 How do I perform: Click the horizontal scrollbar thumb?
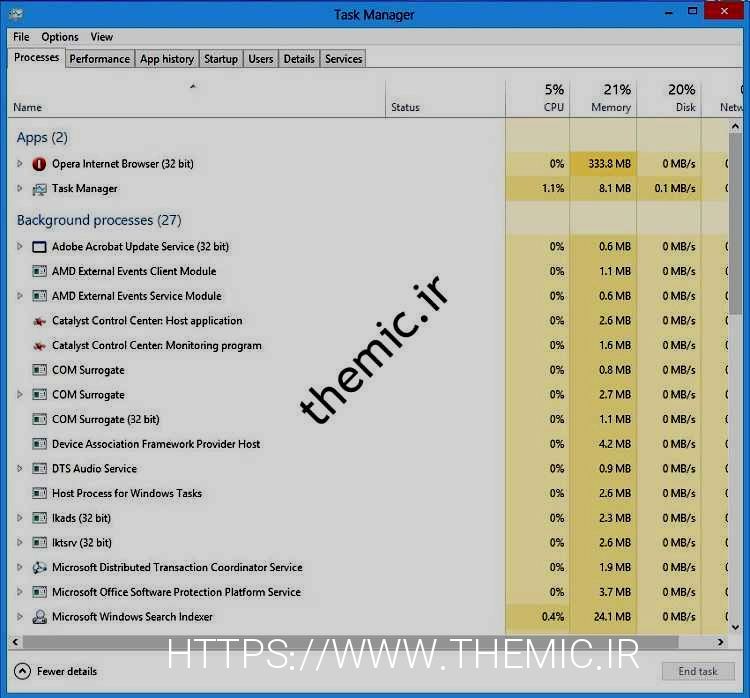point(351,642)
